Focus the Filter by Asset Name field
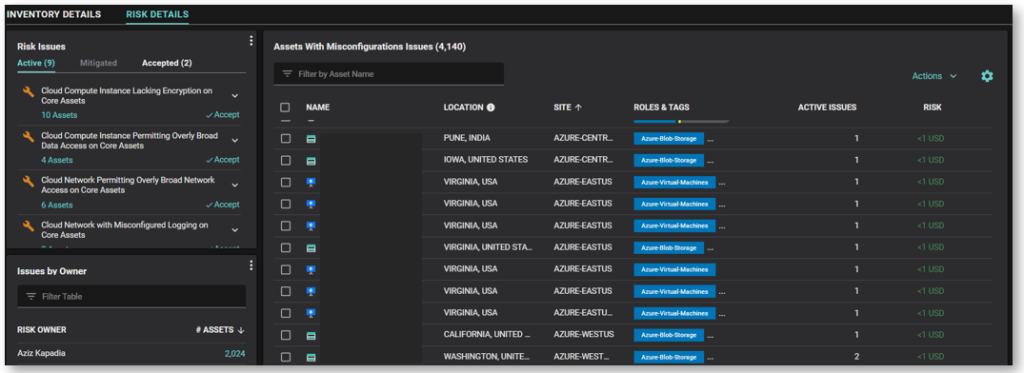The image size is (1024, 373). click(x=389, y=74)
